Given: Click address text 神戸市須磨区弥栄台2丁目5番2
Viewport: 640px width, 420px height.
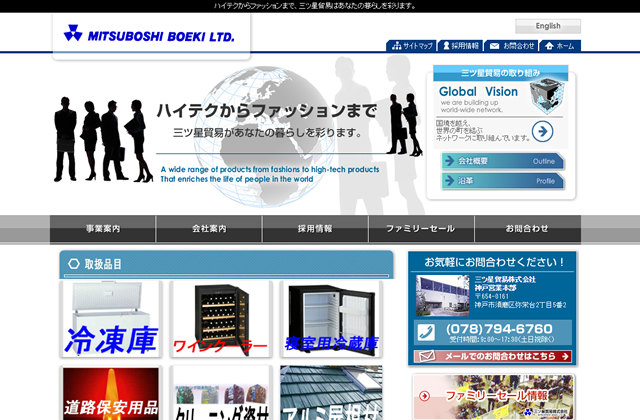Looking at the screenshot, I should [x=520, y=305].
